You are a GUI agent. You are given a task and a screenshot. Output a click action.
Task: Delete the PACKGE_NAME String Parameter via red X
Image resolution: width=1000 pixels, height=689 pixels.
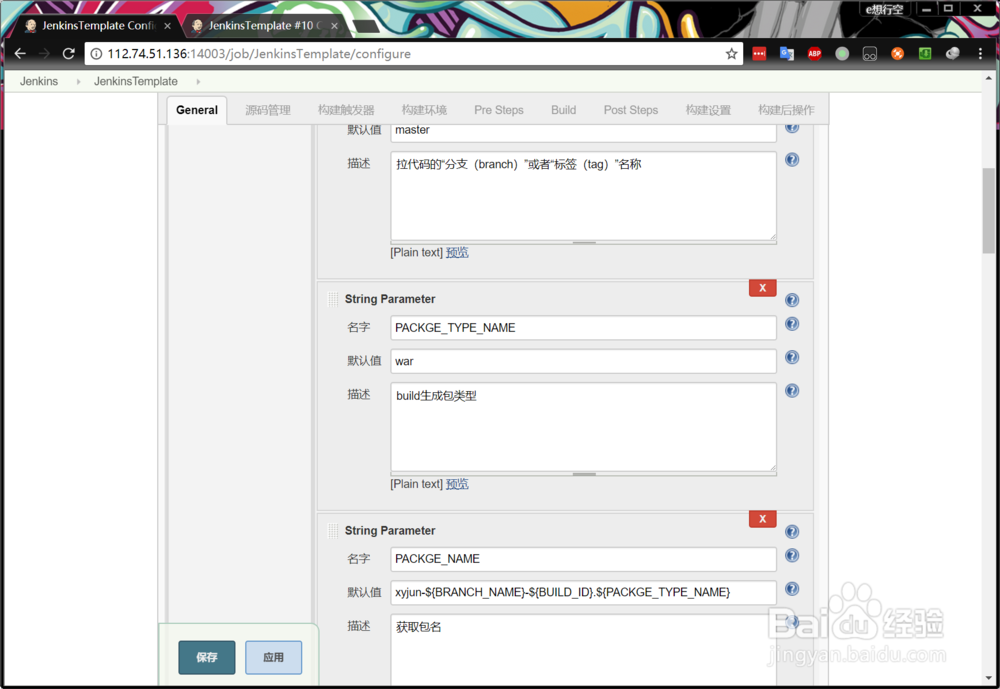[762, 518]
